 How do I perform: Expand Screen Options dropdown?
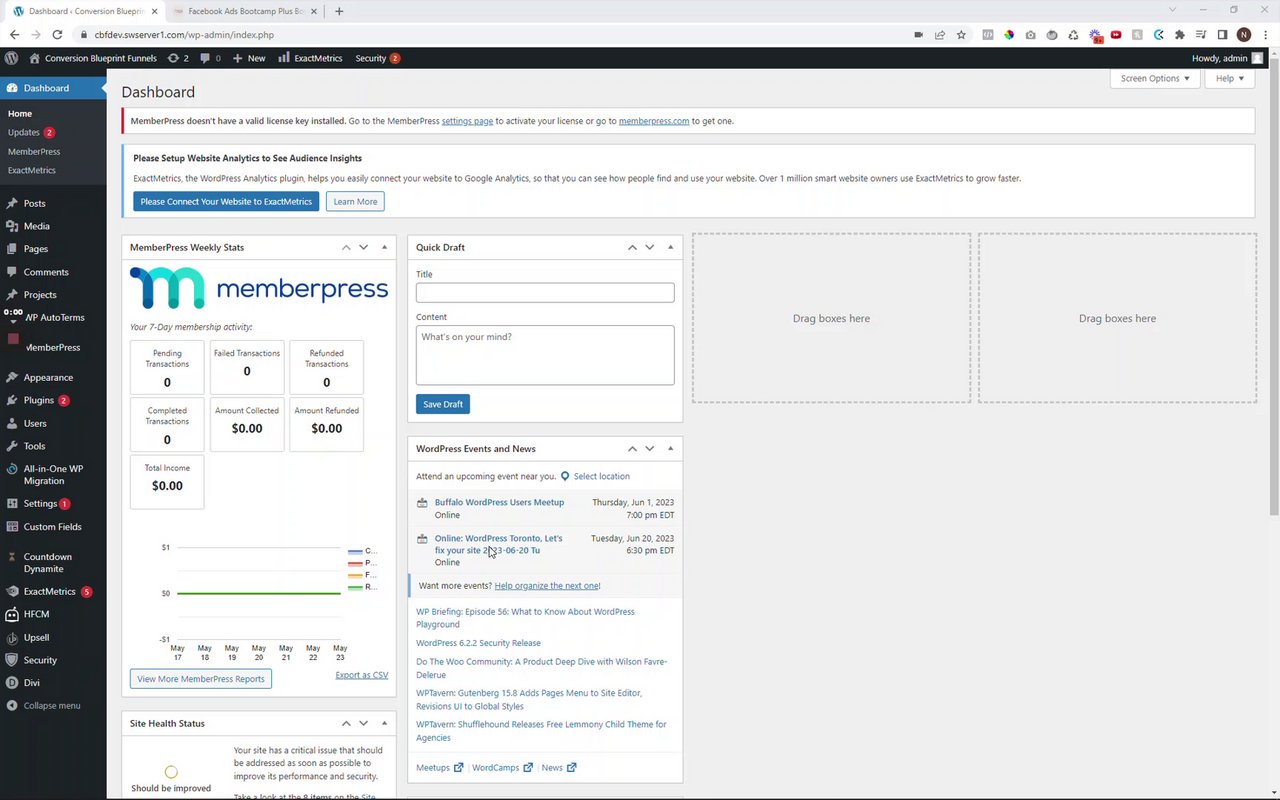click(x=1155, y=78)
